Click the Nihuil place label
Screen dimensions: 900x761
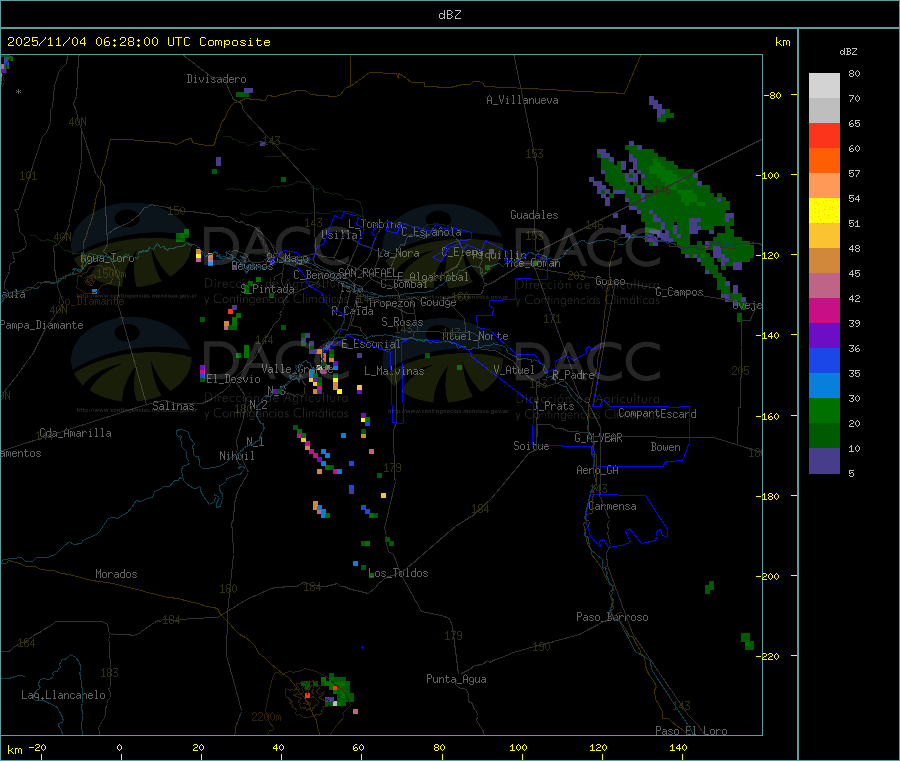(236, 456)
